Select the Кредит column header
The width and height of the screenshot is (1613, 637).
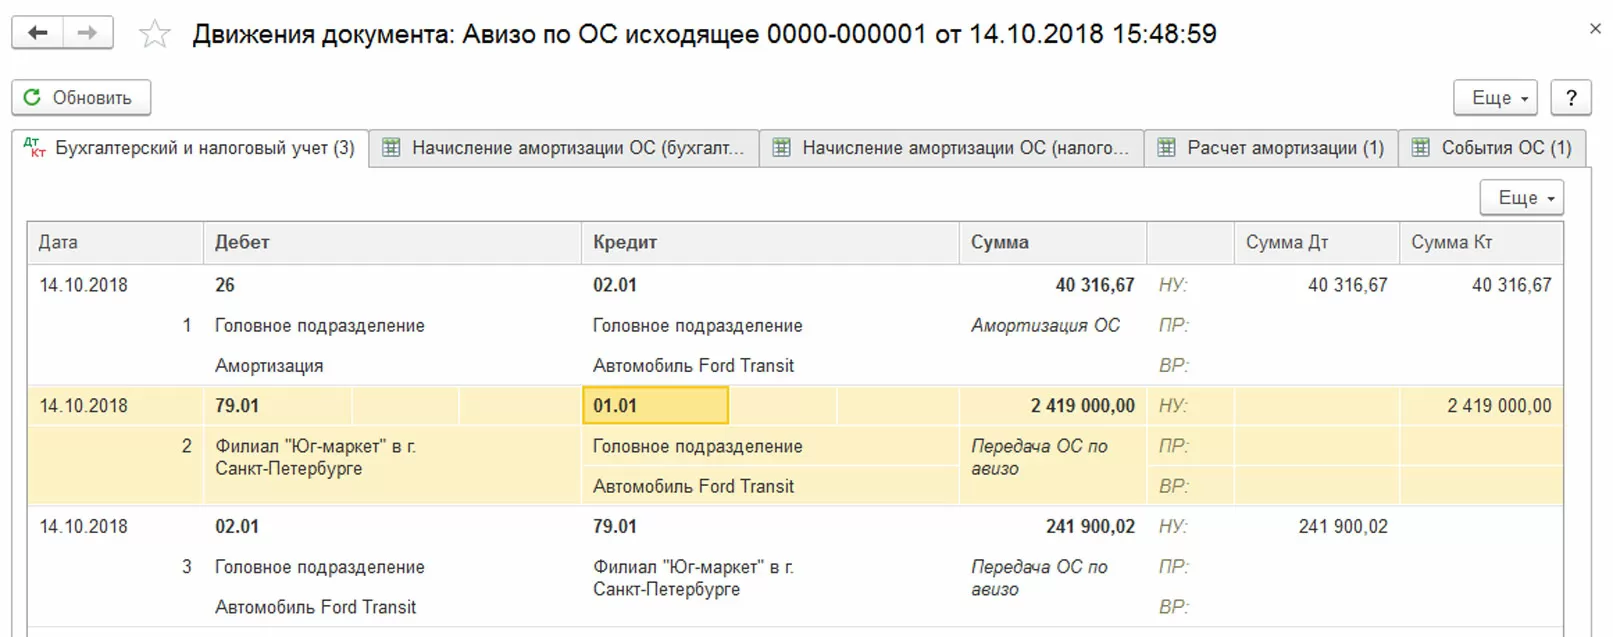click(x=624, y=242)
